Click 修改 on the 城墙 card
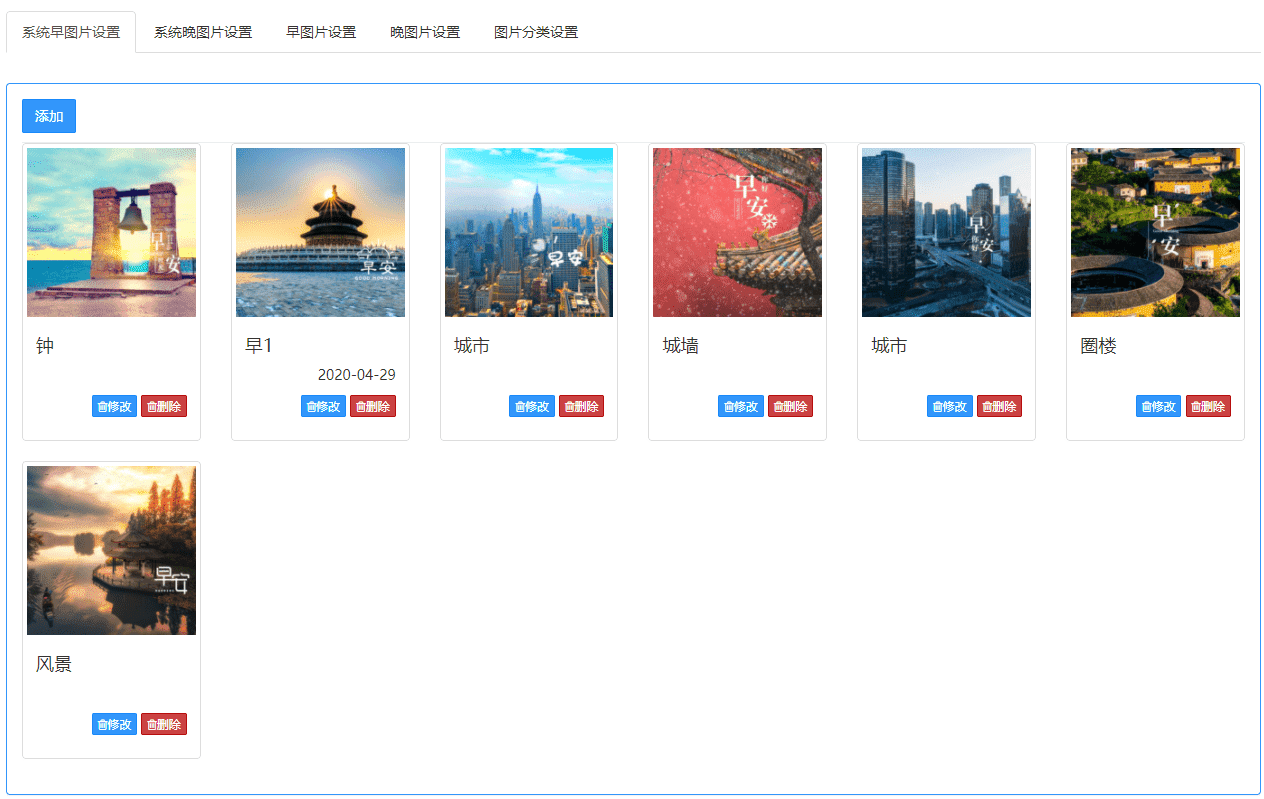This screenshot has width=1264, height=799. pyautogui.click(x=741, y=406)
